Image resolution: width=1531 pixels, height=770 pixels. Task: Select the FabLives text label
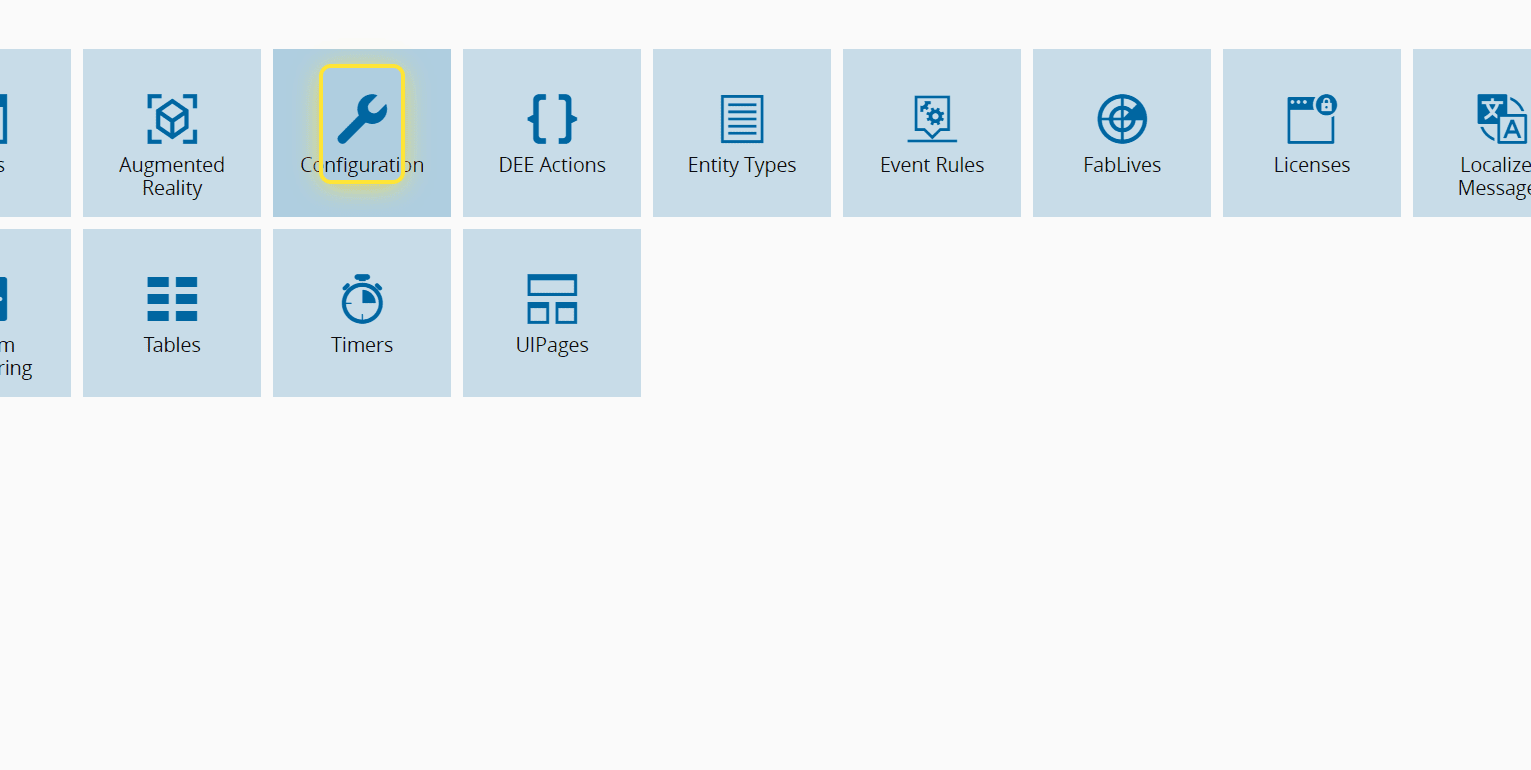tap(1122, 165)
